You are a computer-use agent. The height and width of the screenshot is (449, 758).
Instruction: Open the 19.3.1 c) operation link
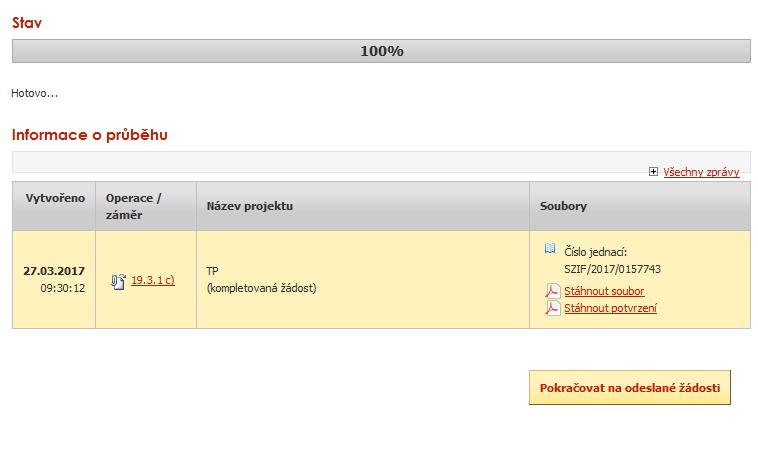click(153, 280)
